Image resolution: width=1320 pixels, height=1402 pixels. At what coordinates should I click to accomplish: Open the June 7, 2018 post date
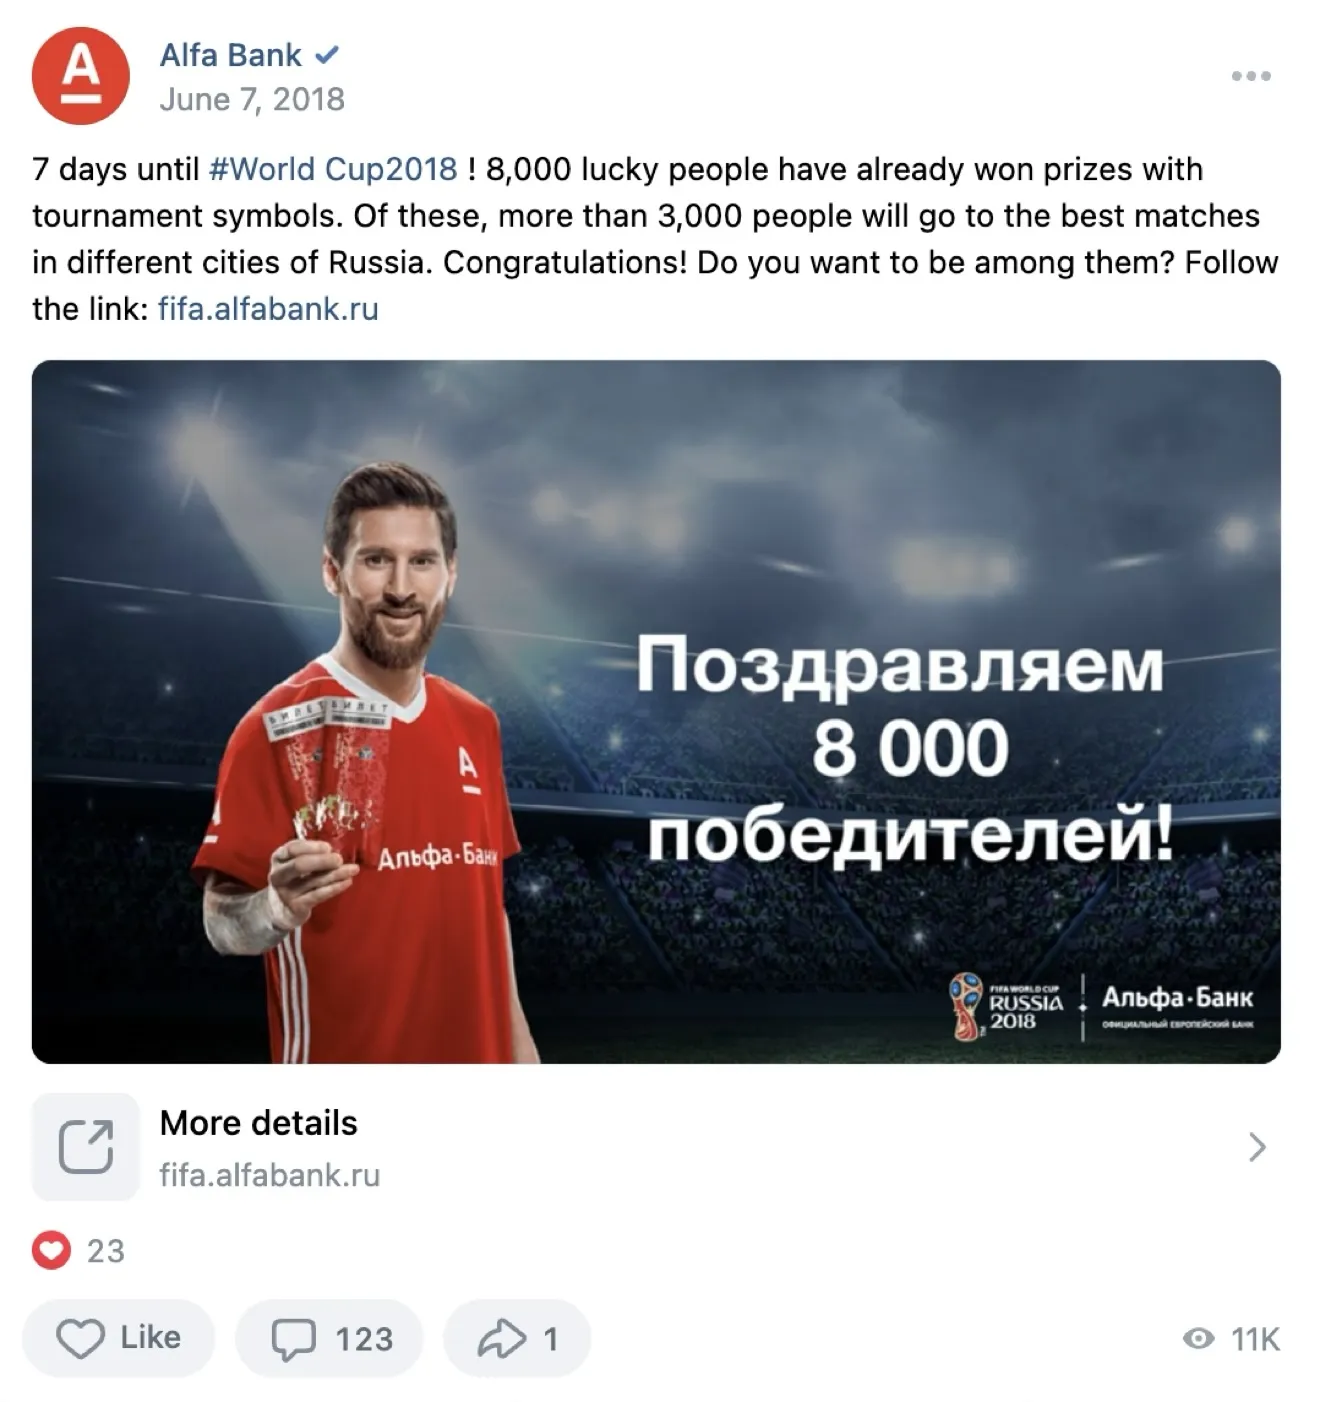(252, 99)
